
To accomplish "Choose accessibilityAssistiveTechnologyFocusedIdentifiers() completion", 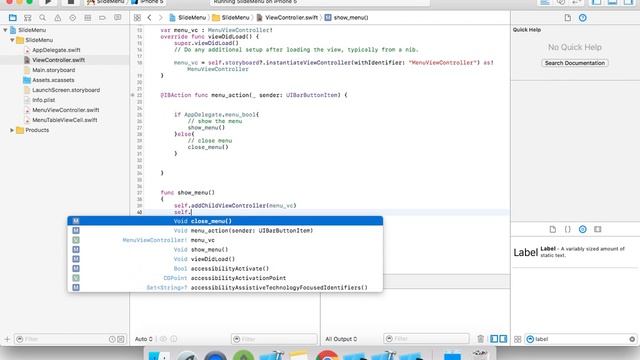I will (x=225, y=287).
